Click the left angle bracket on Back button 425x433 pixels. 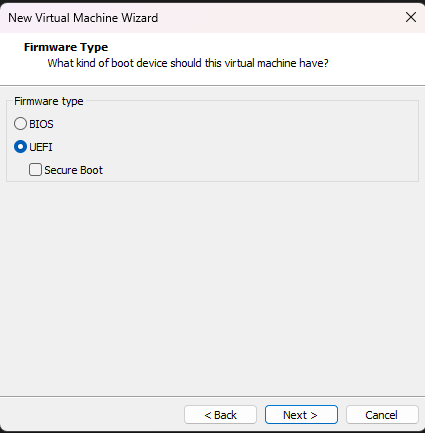[x=208, y=415]
